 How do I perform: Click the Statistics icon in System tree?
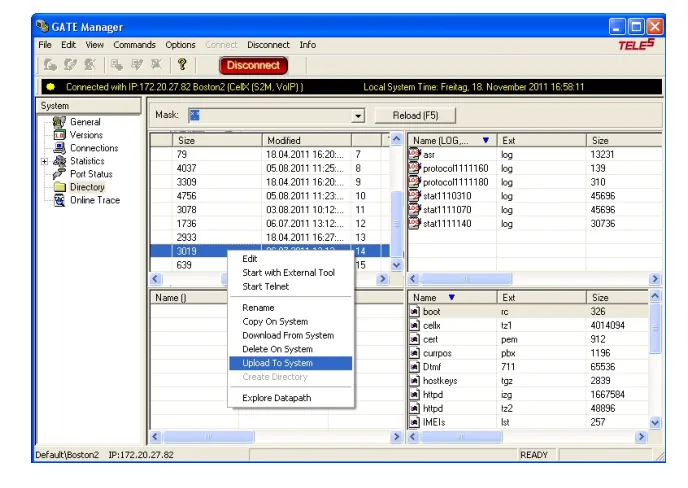(x=59, y=161)
